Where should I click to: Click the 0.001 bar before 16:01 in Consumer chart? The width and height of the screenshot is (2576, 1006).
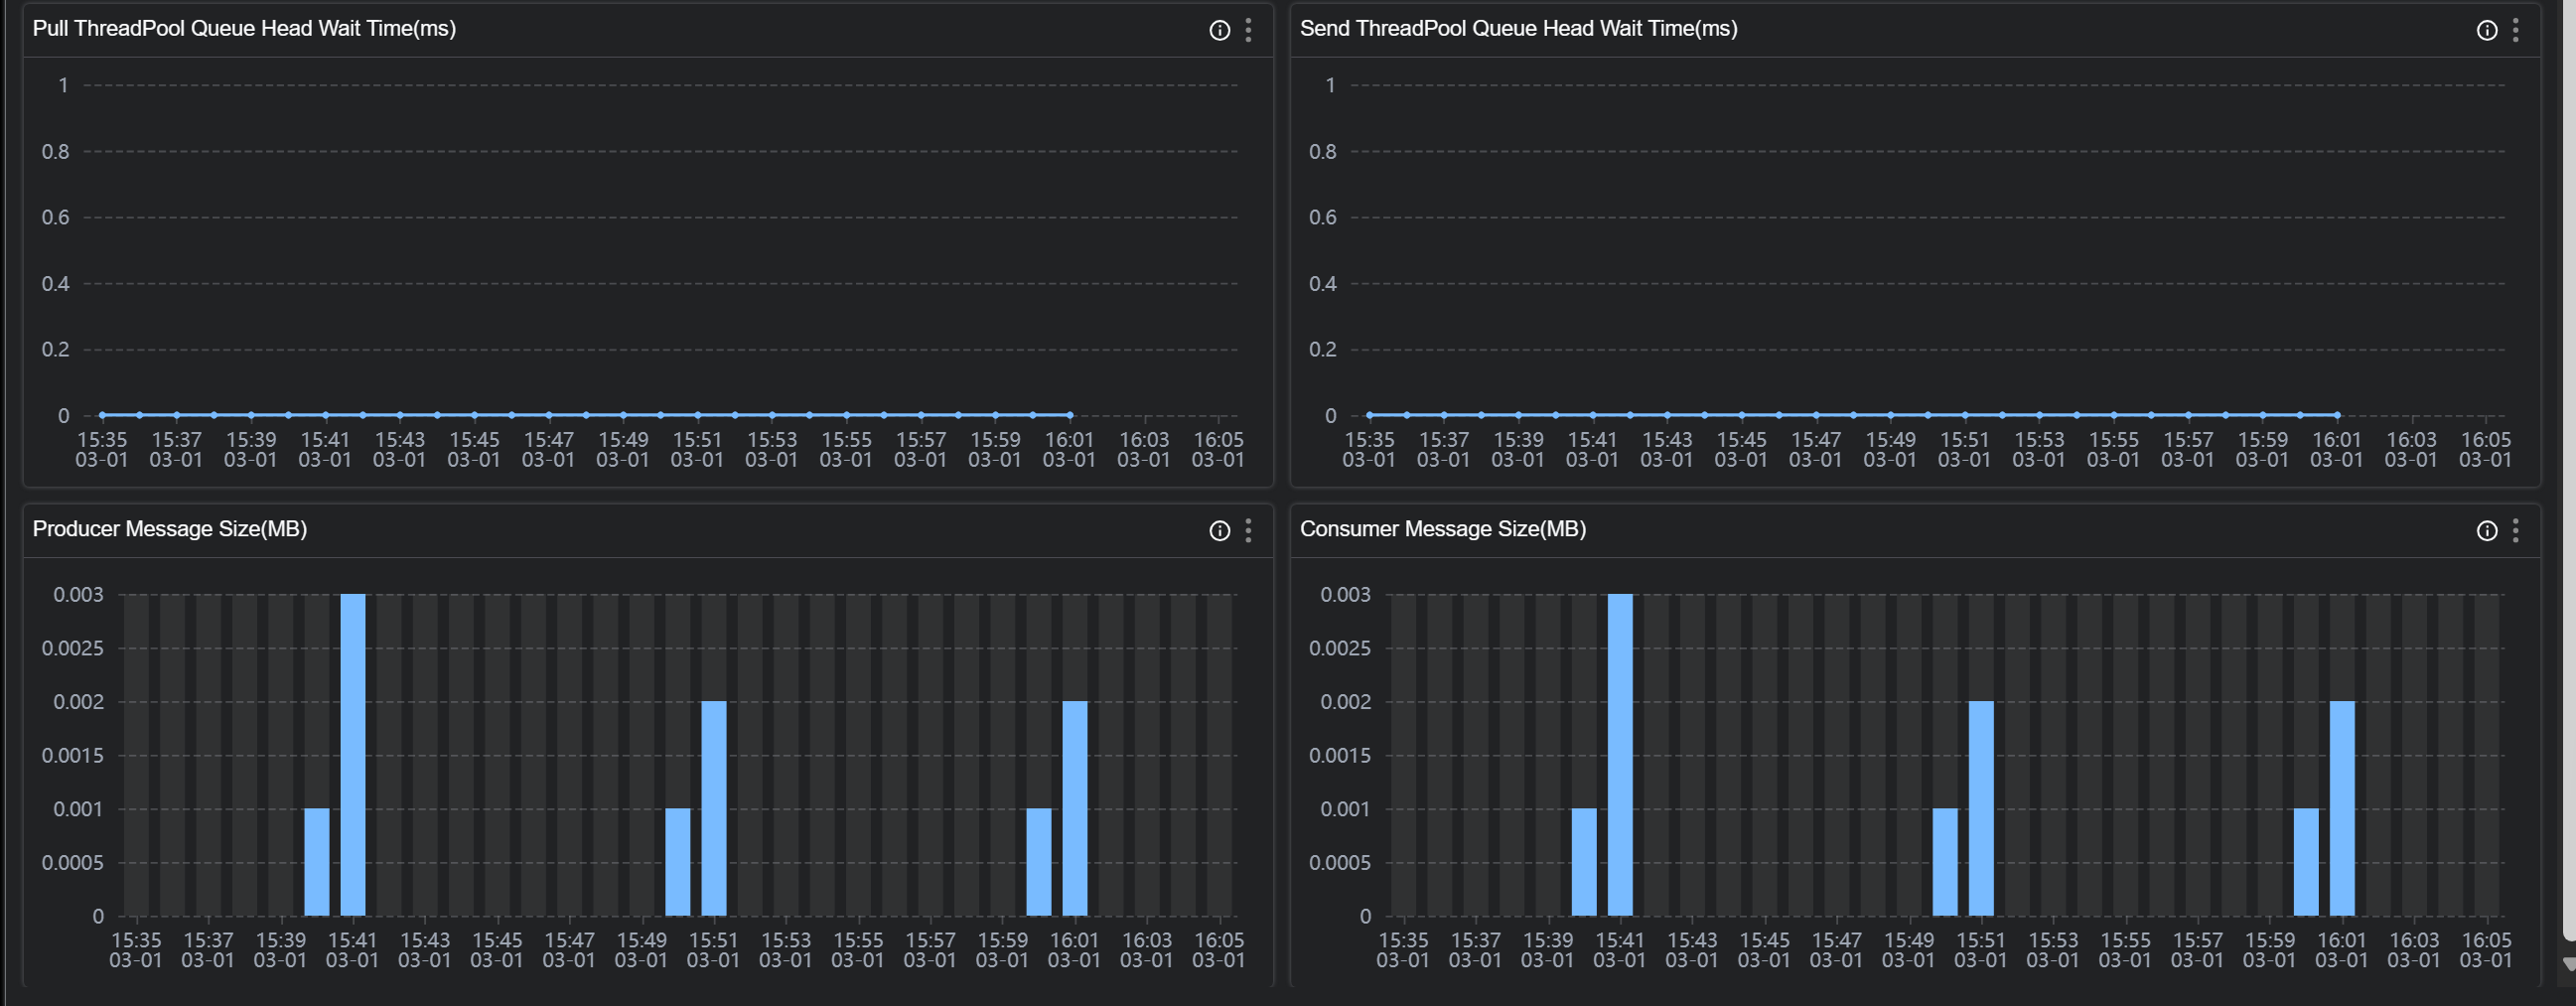pyautogui.click(x=2305, y=862)
